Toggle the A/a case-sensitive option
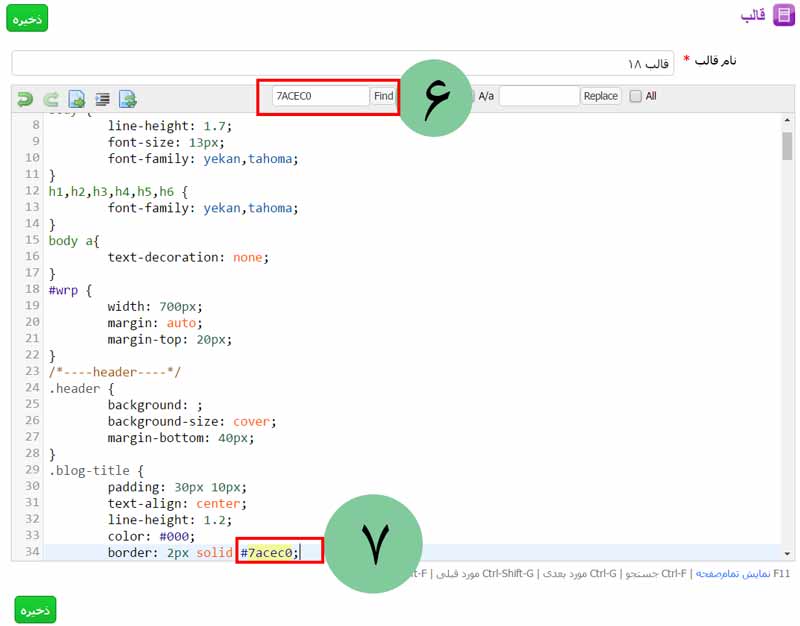 pos(486,96)
